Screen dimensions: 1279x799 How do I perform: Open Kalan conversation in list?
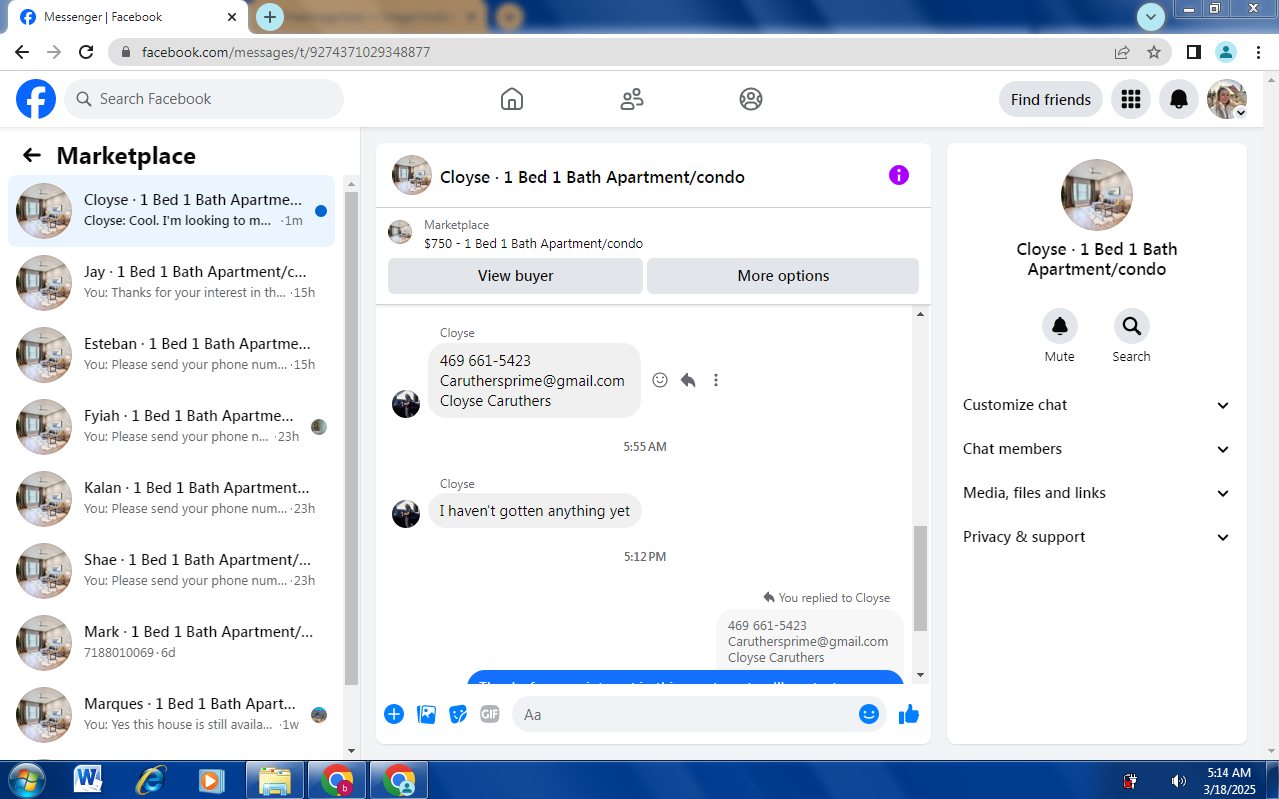172,499
